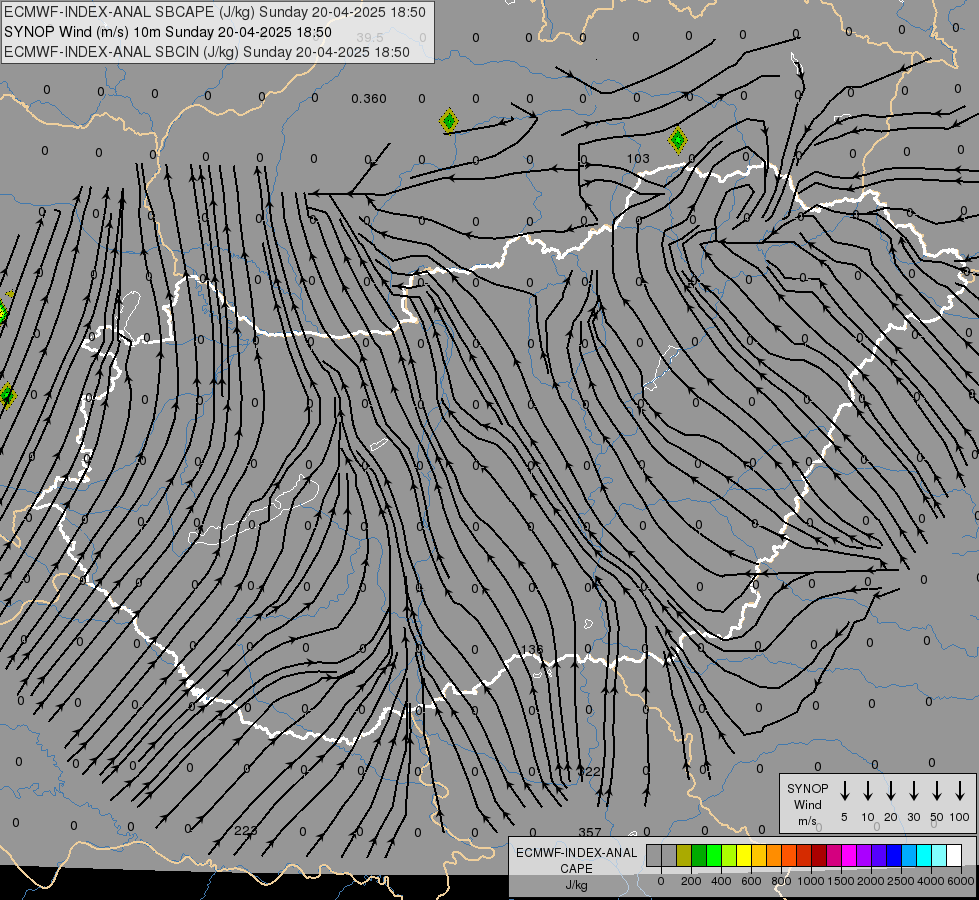Click the SYNOP Wind m/s legend label
Screen dimensions: 979x900
point(807,804)
